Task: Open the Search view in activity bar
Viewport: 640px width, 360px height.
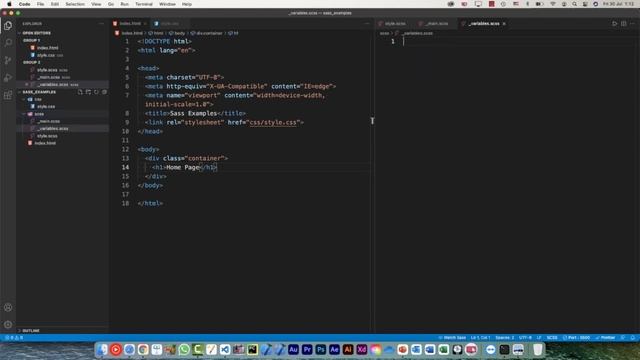Action: (x=8, y=43)
